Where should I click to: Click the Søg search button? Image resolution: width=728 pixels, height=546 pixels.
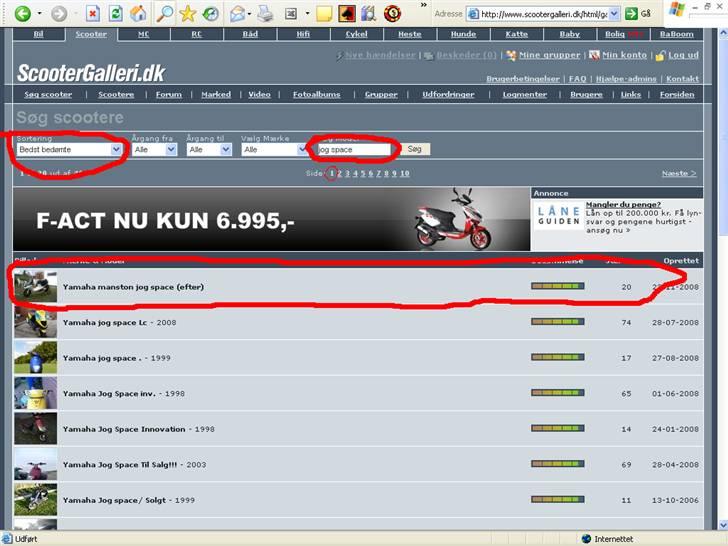tap(415, 149)
